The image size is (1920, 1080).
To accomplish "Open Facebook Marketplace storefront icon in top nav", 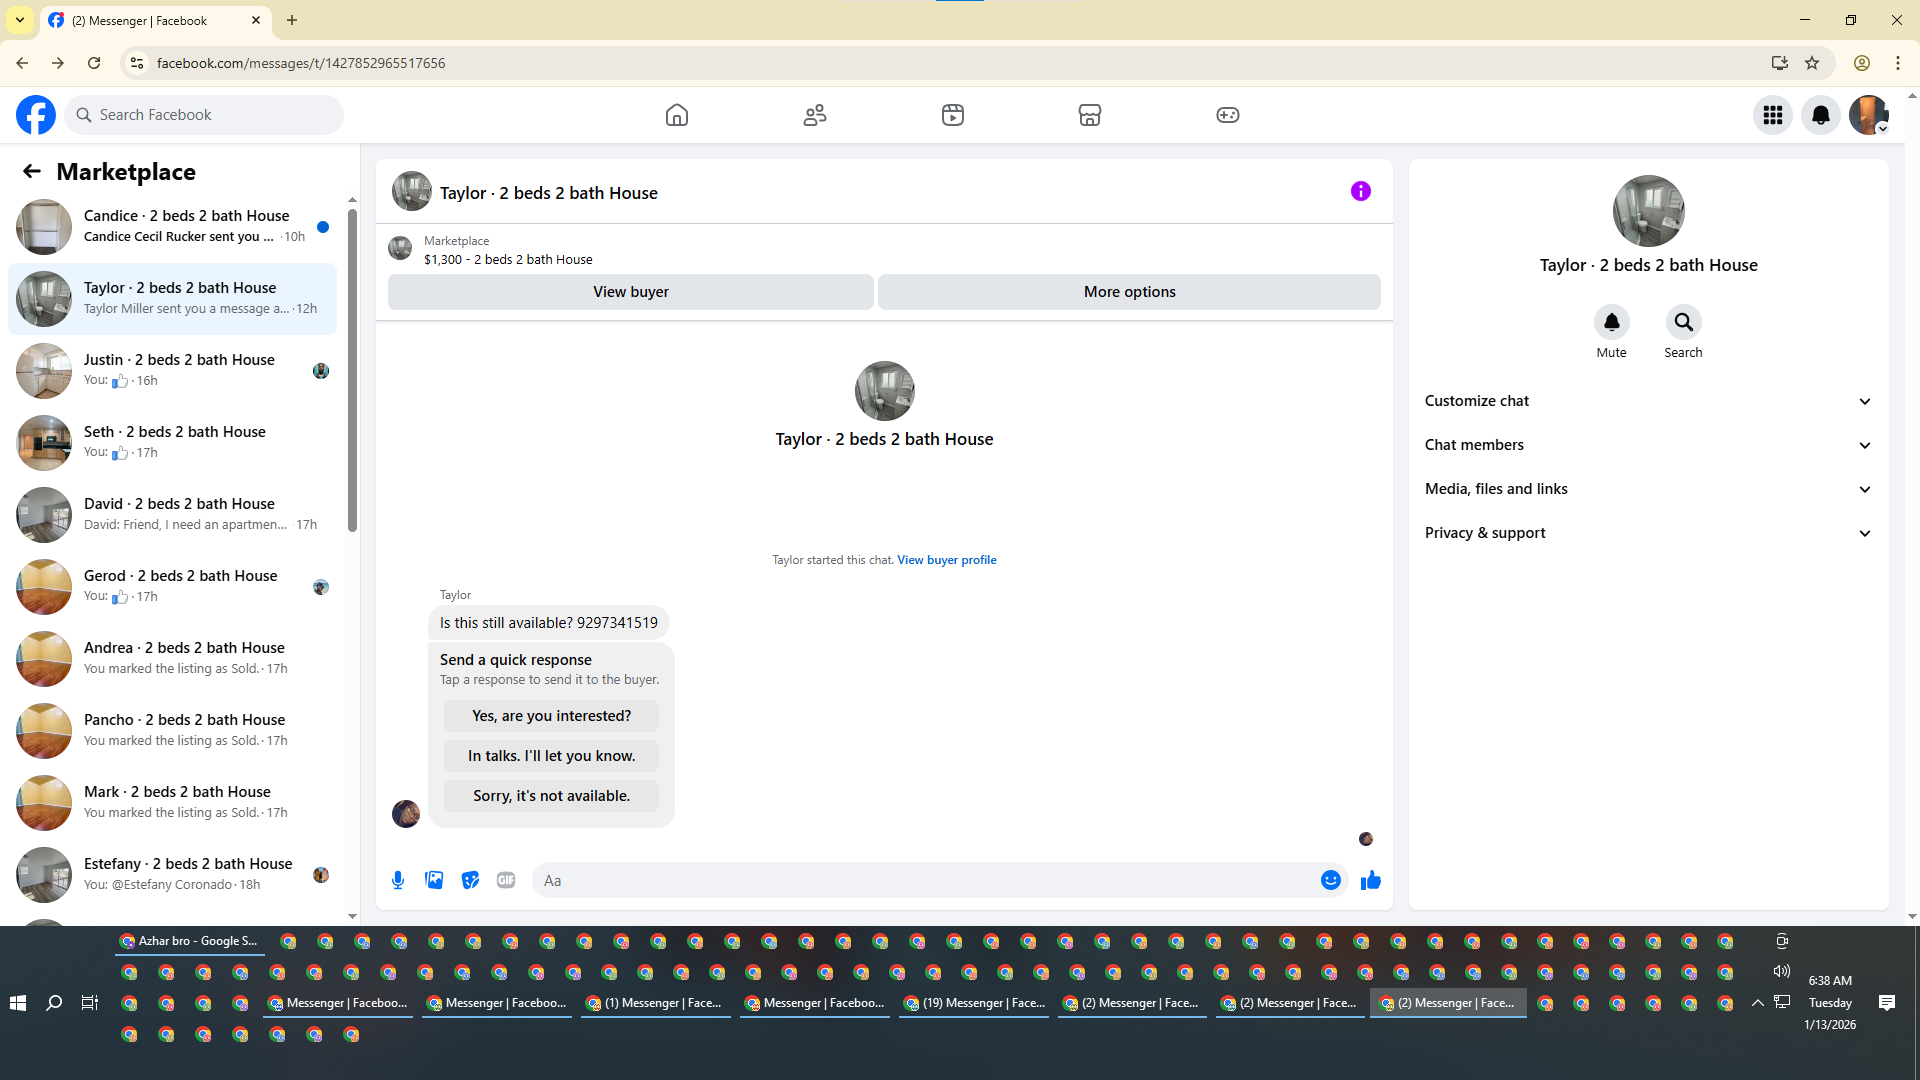I will point(1089,115).
